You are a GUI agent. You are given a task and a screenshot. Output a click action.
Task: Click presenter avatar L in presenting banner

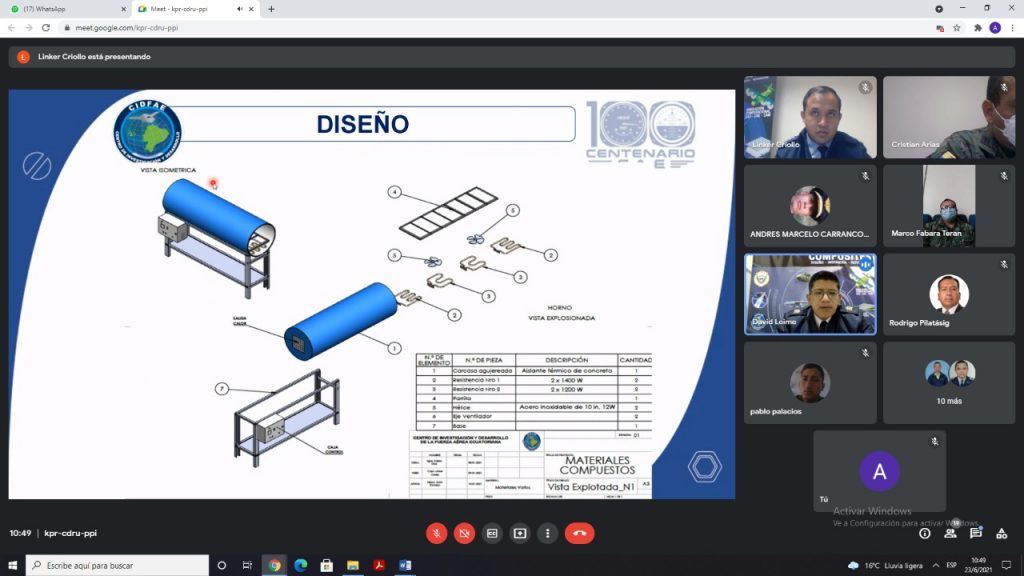pos(24,57)
